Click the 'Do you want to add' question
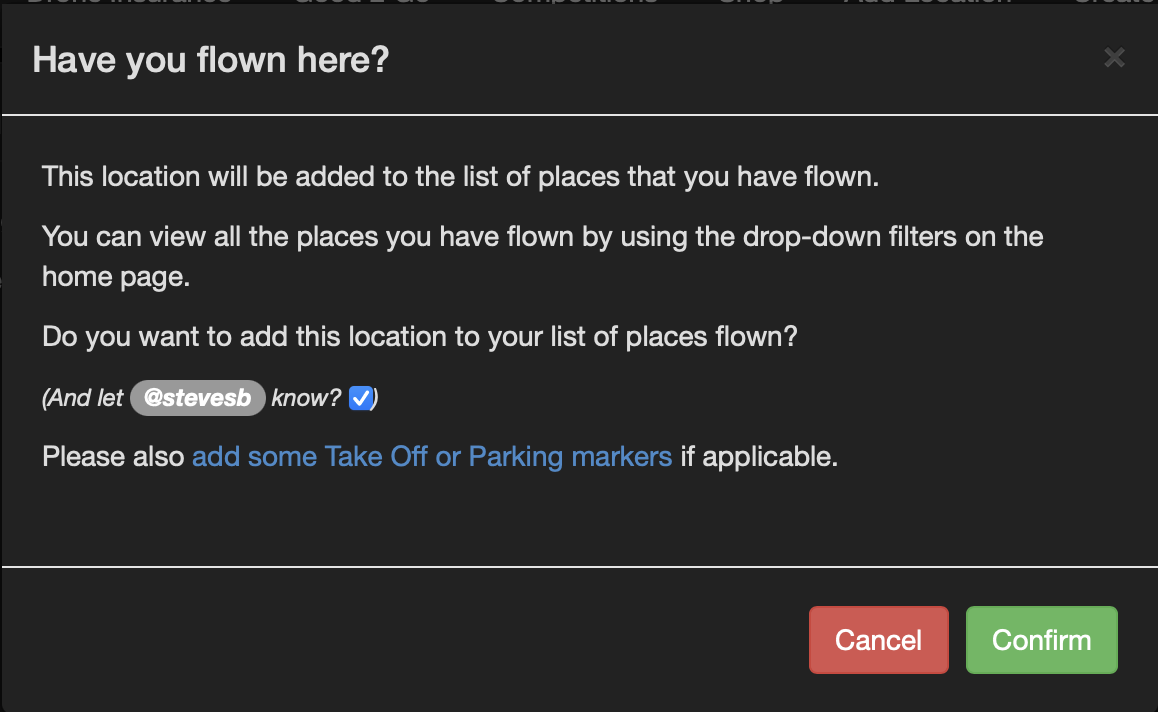1158x712 pixels. [419, 336]
